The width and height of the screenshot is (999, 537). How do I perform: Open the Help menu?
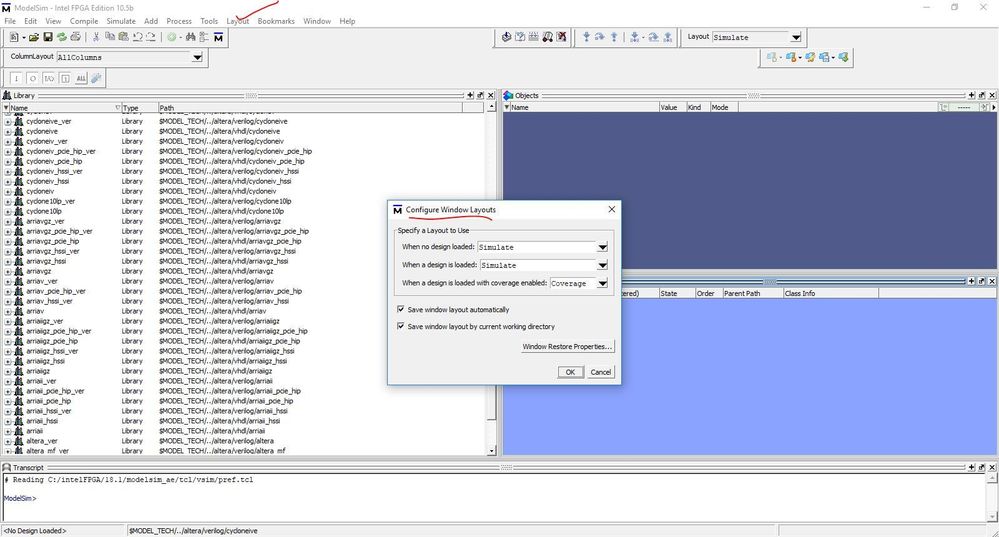pos(347,21)
